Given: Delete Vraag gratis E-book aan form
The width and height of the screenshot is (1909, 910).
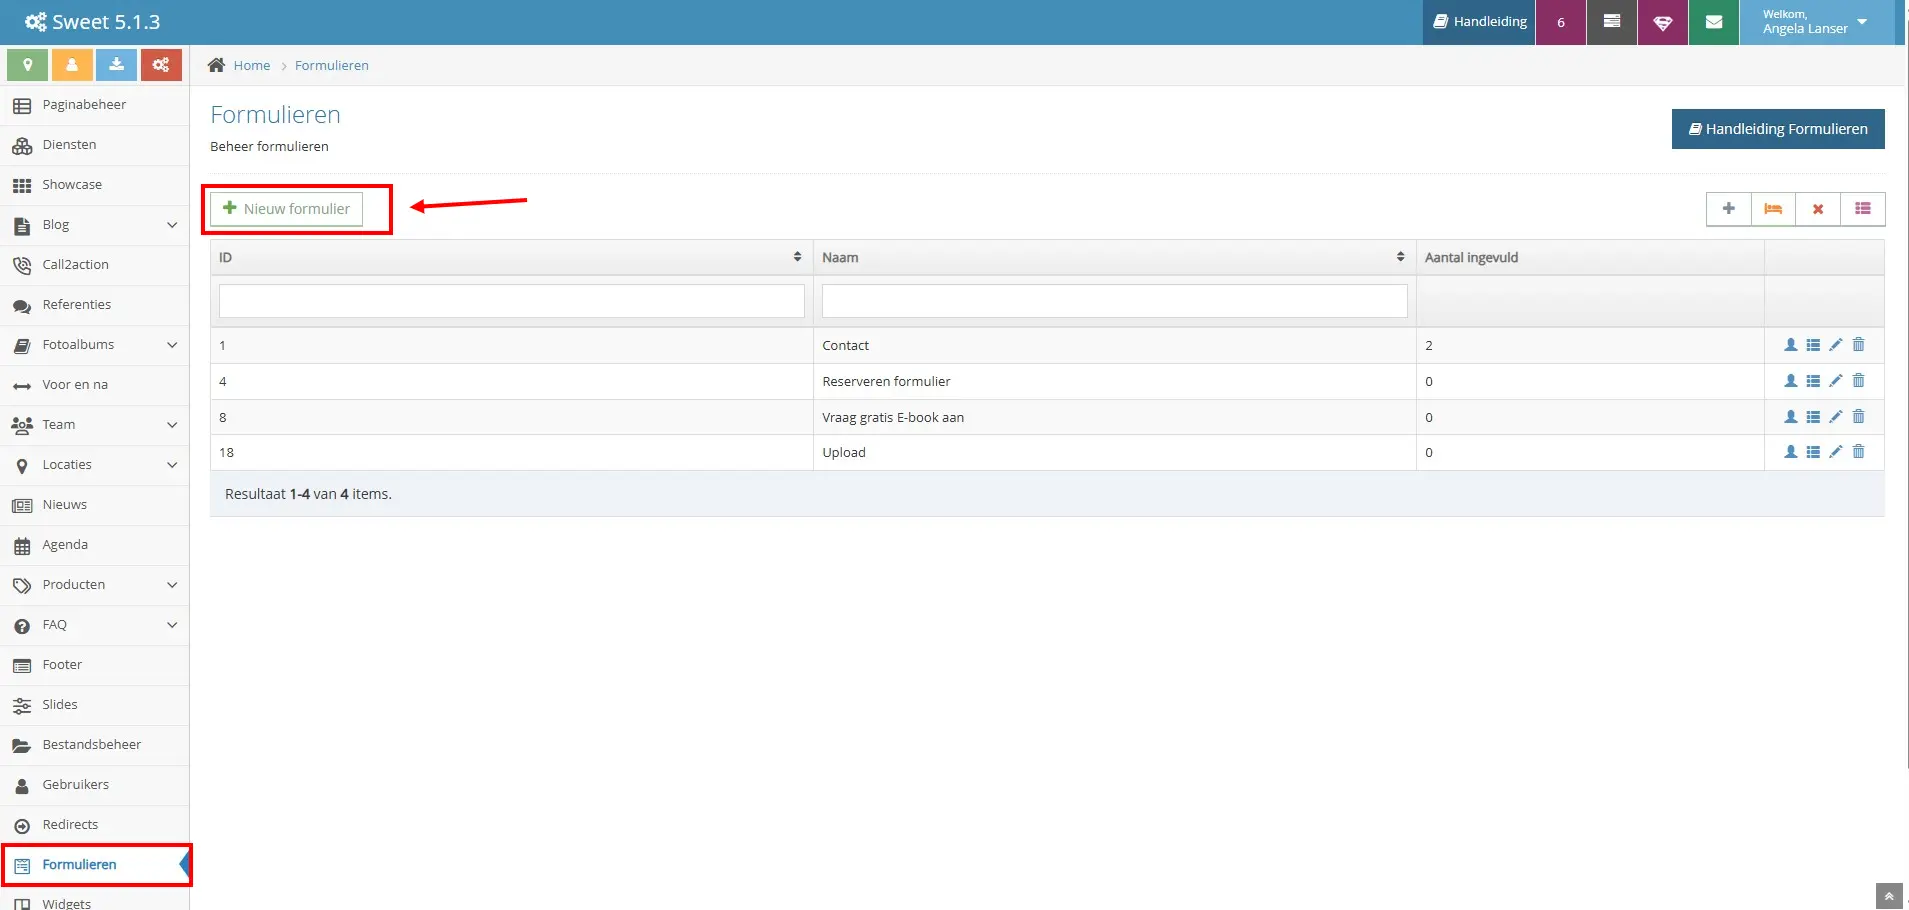Looking at the screenshot, I should 1859,417.
